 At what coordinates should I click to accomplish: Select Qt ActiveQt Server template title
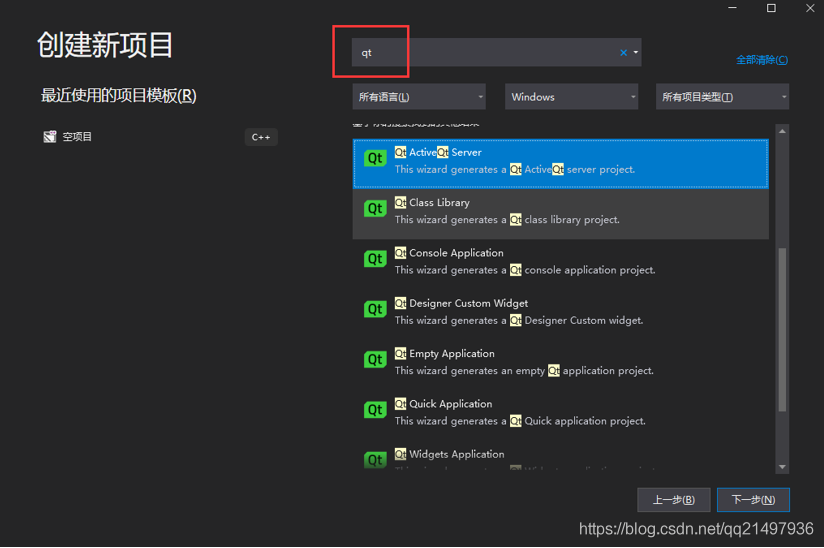pyautogui.click(x=438, y=152)
